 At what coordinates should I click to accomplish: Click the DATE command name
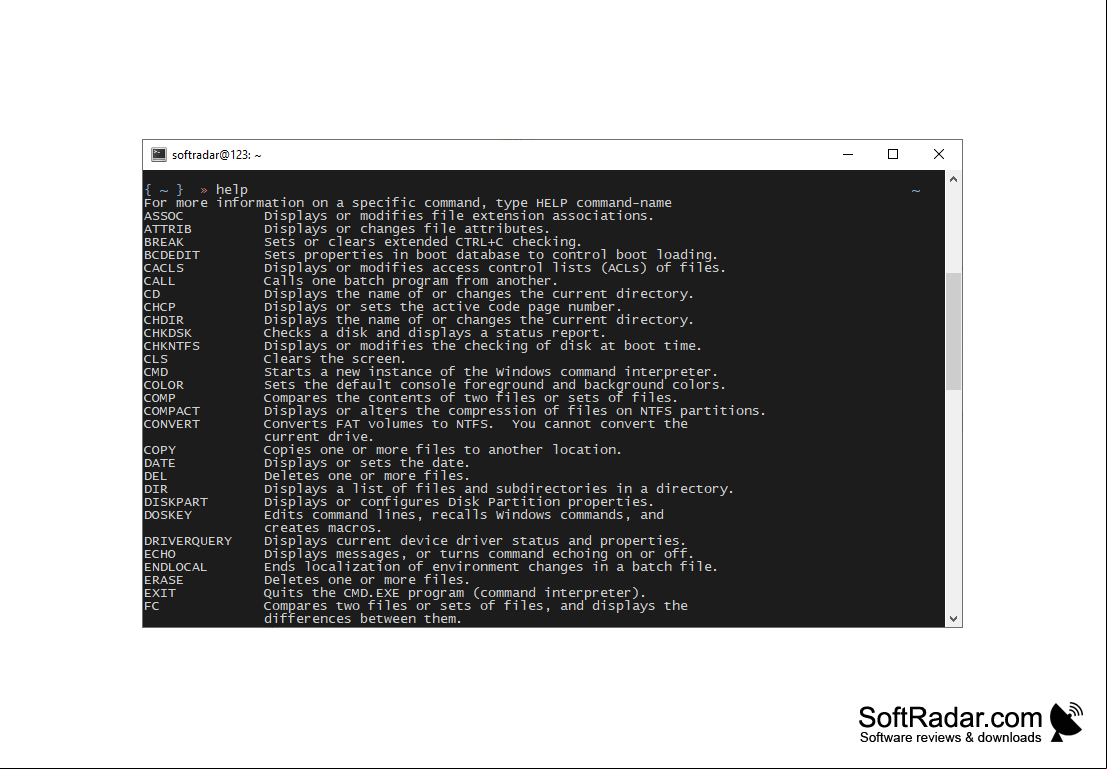coord(160,463)
